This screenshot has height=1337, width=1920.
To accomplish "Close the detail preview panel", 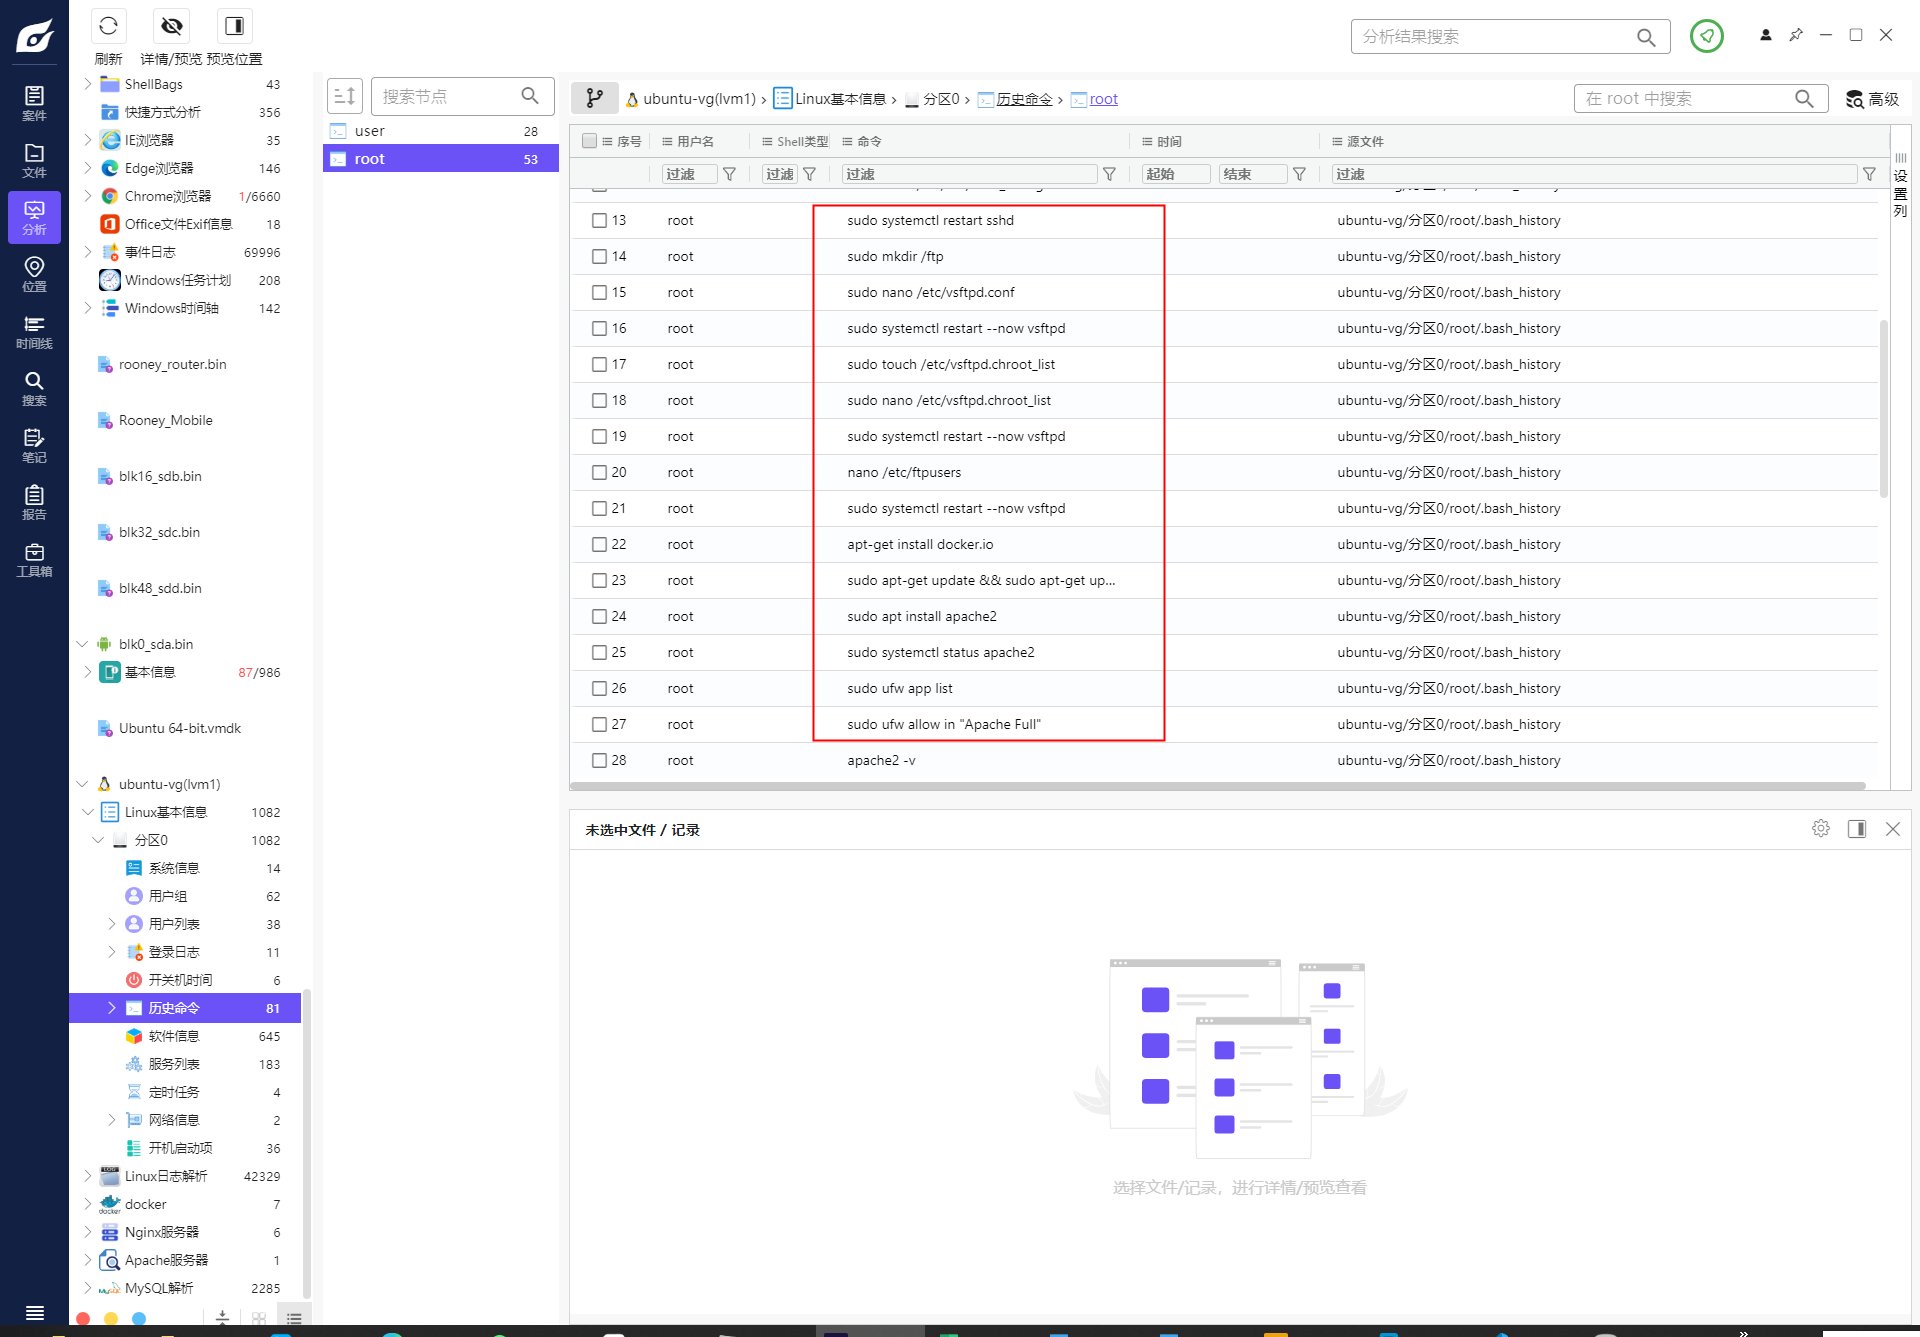I will coord(1893,829).
